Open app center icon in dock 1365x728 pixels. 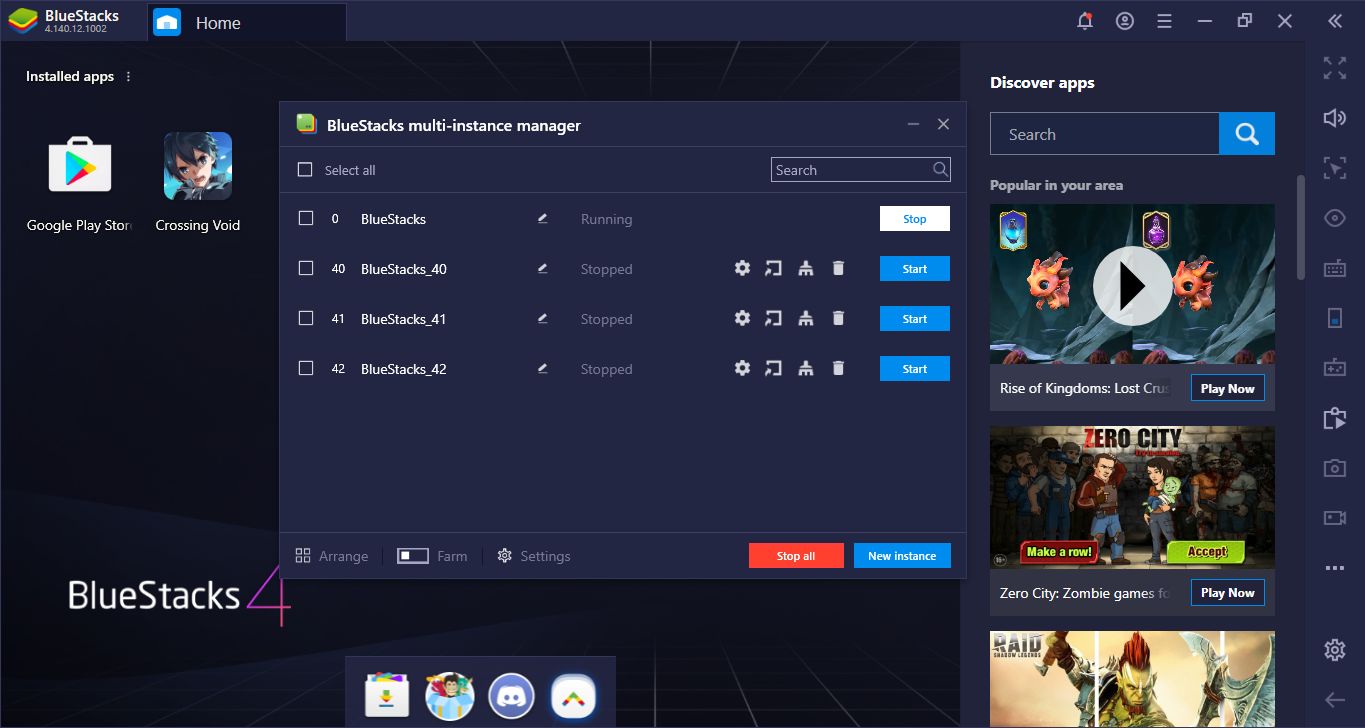(x=387, y=696)
